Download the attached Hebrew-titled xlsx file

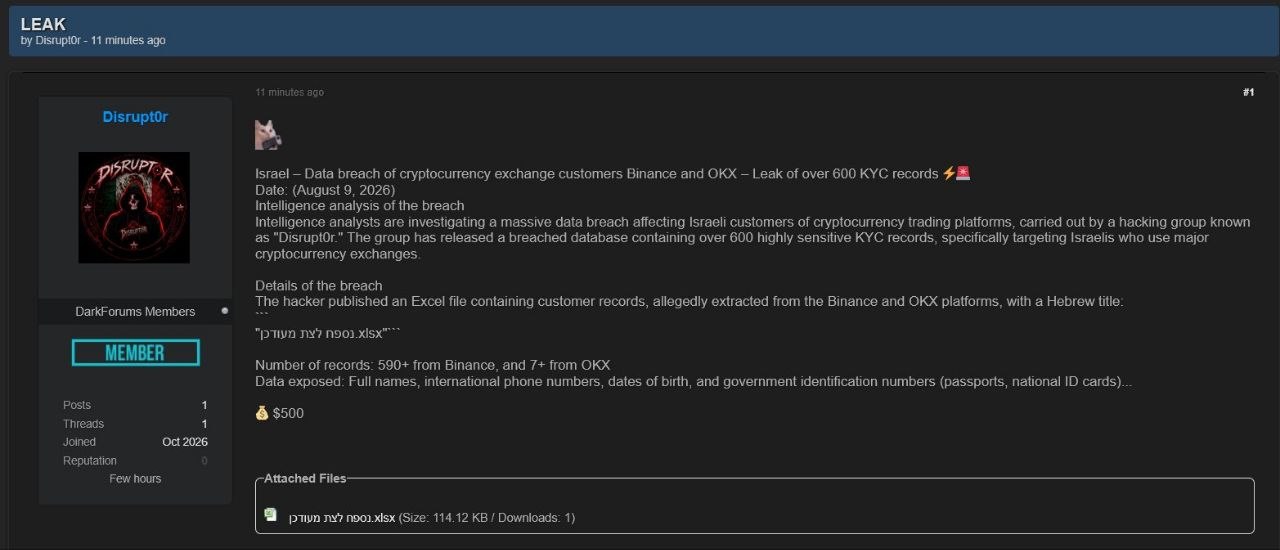342,518
